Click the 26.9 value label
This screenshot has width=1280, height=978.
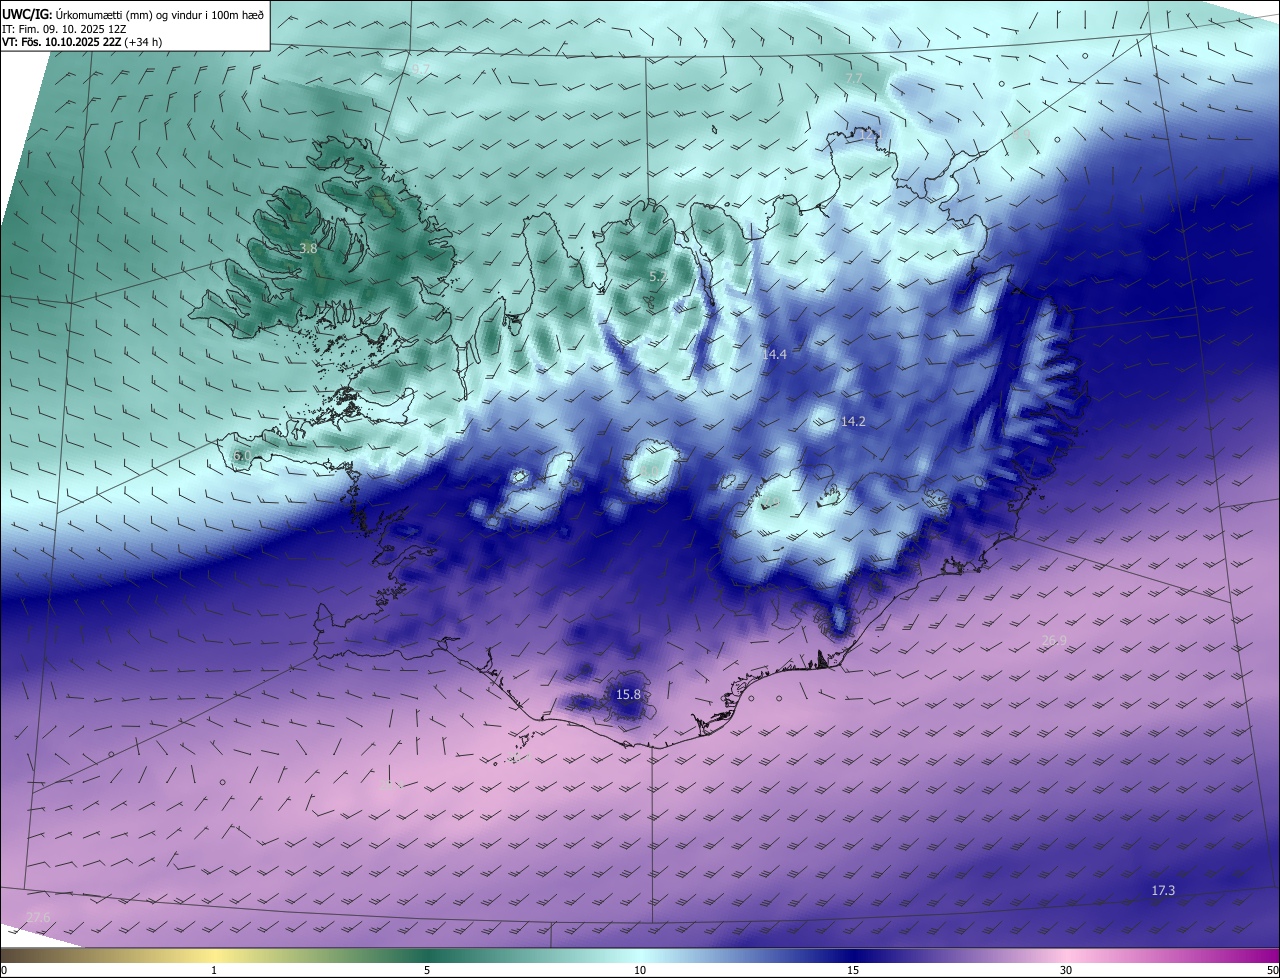pos(1054,641)
